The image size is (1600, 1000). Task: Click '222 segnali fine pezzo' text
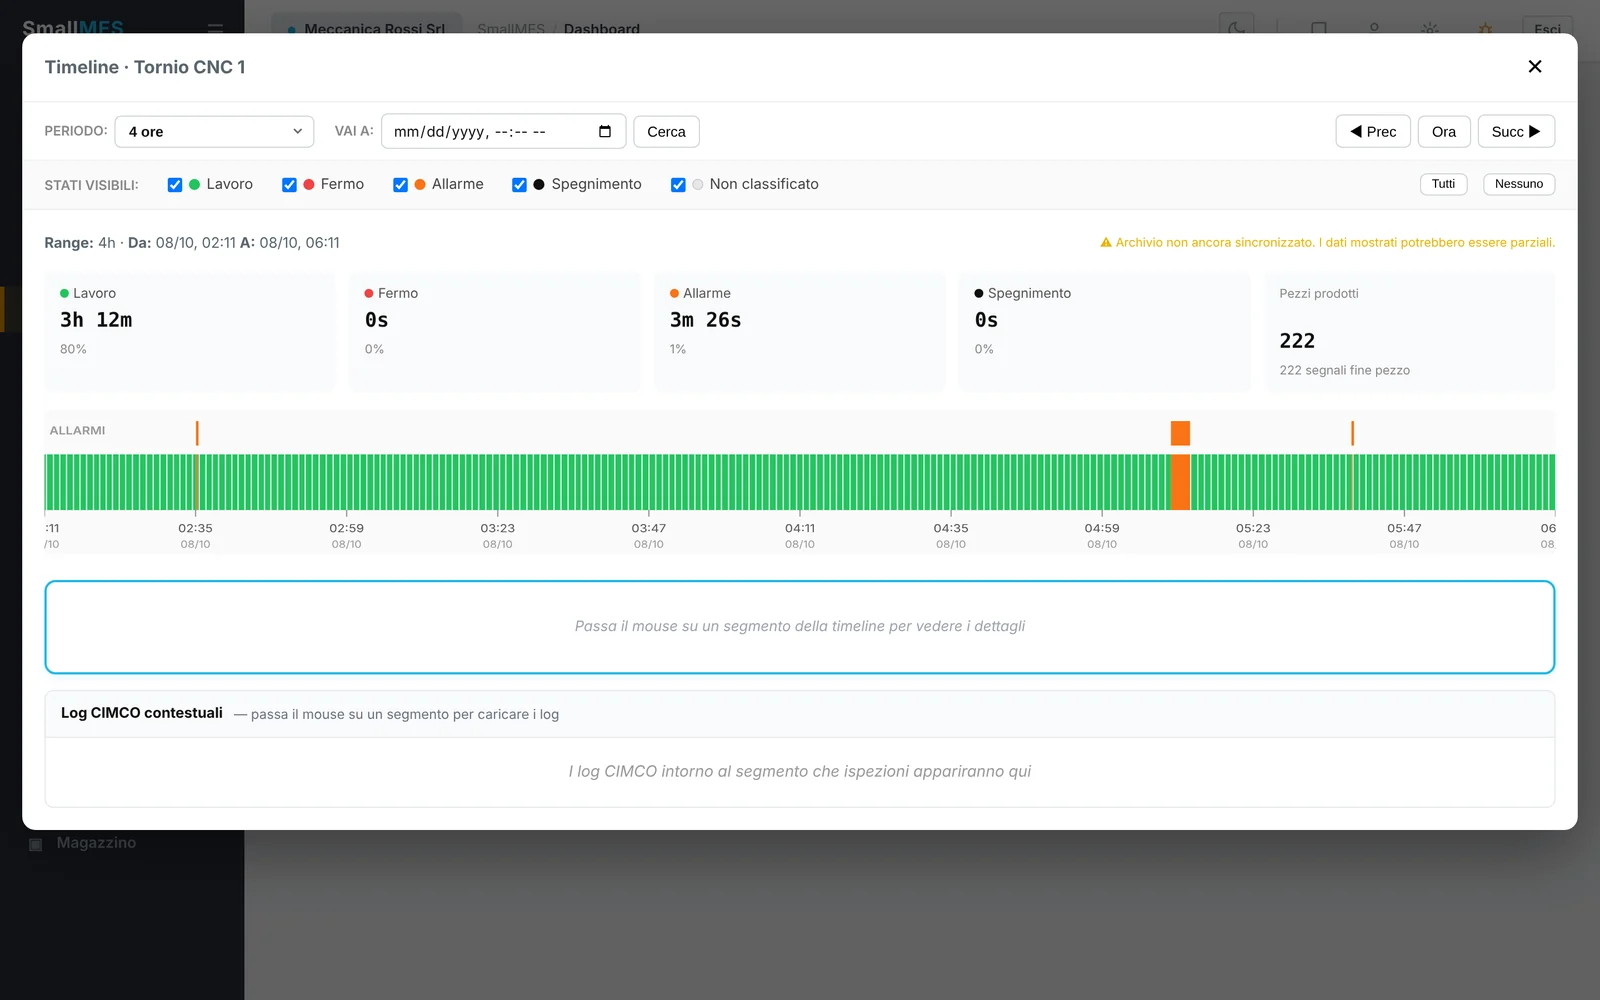pos(1344,370)
